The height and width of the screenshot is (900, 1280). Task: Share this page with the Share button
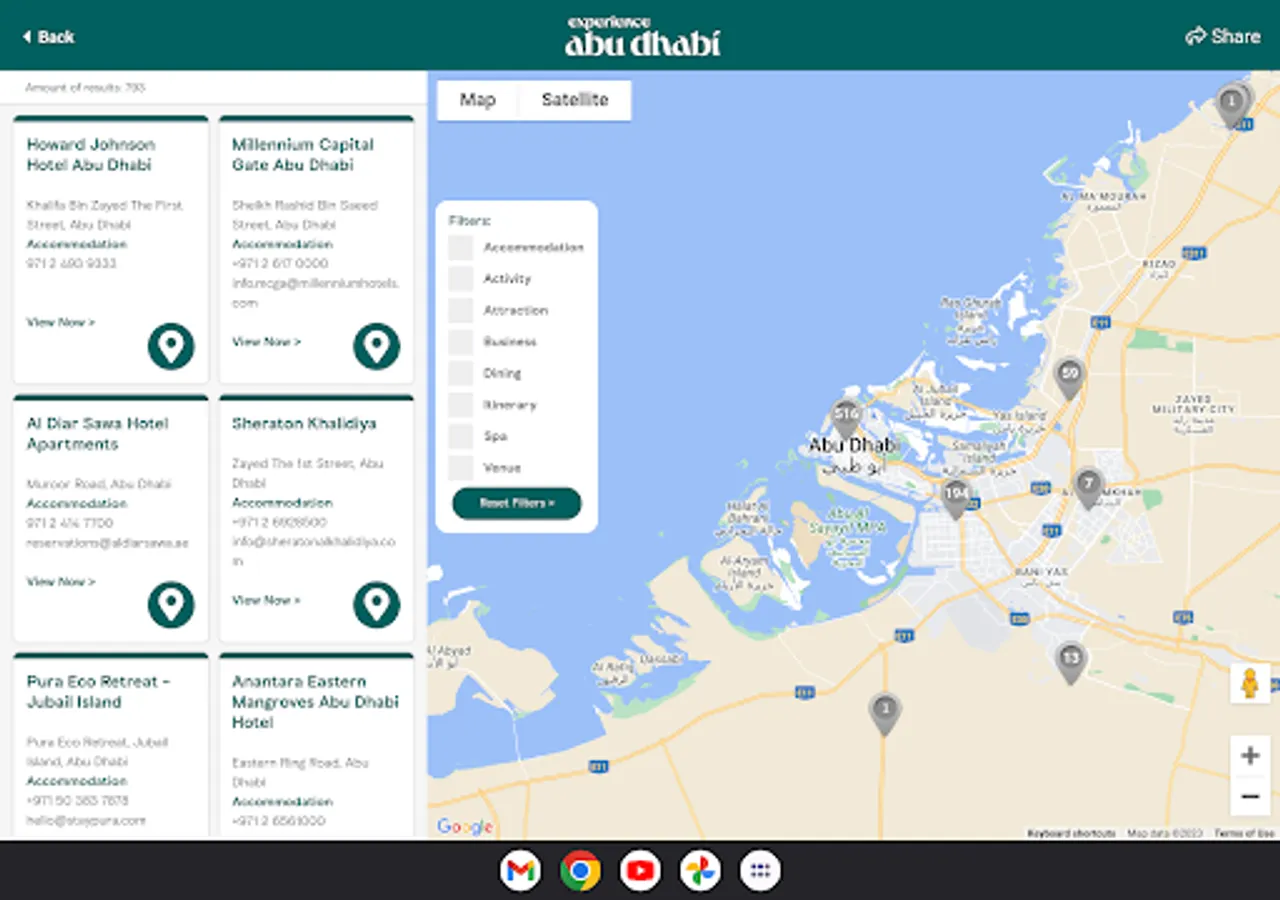click(1222, 37)
